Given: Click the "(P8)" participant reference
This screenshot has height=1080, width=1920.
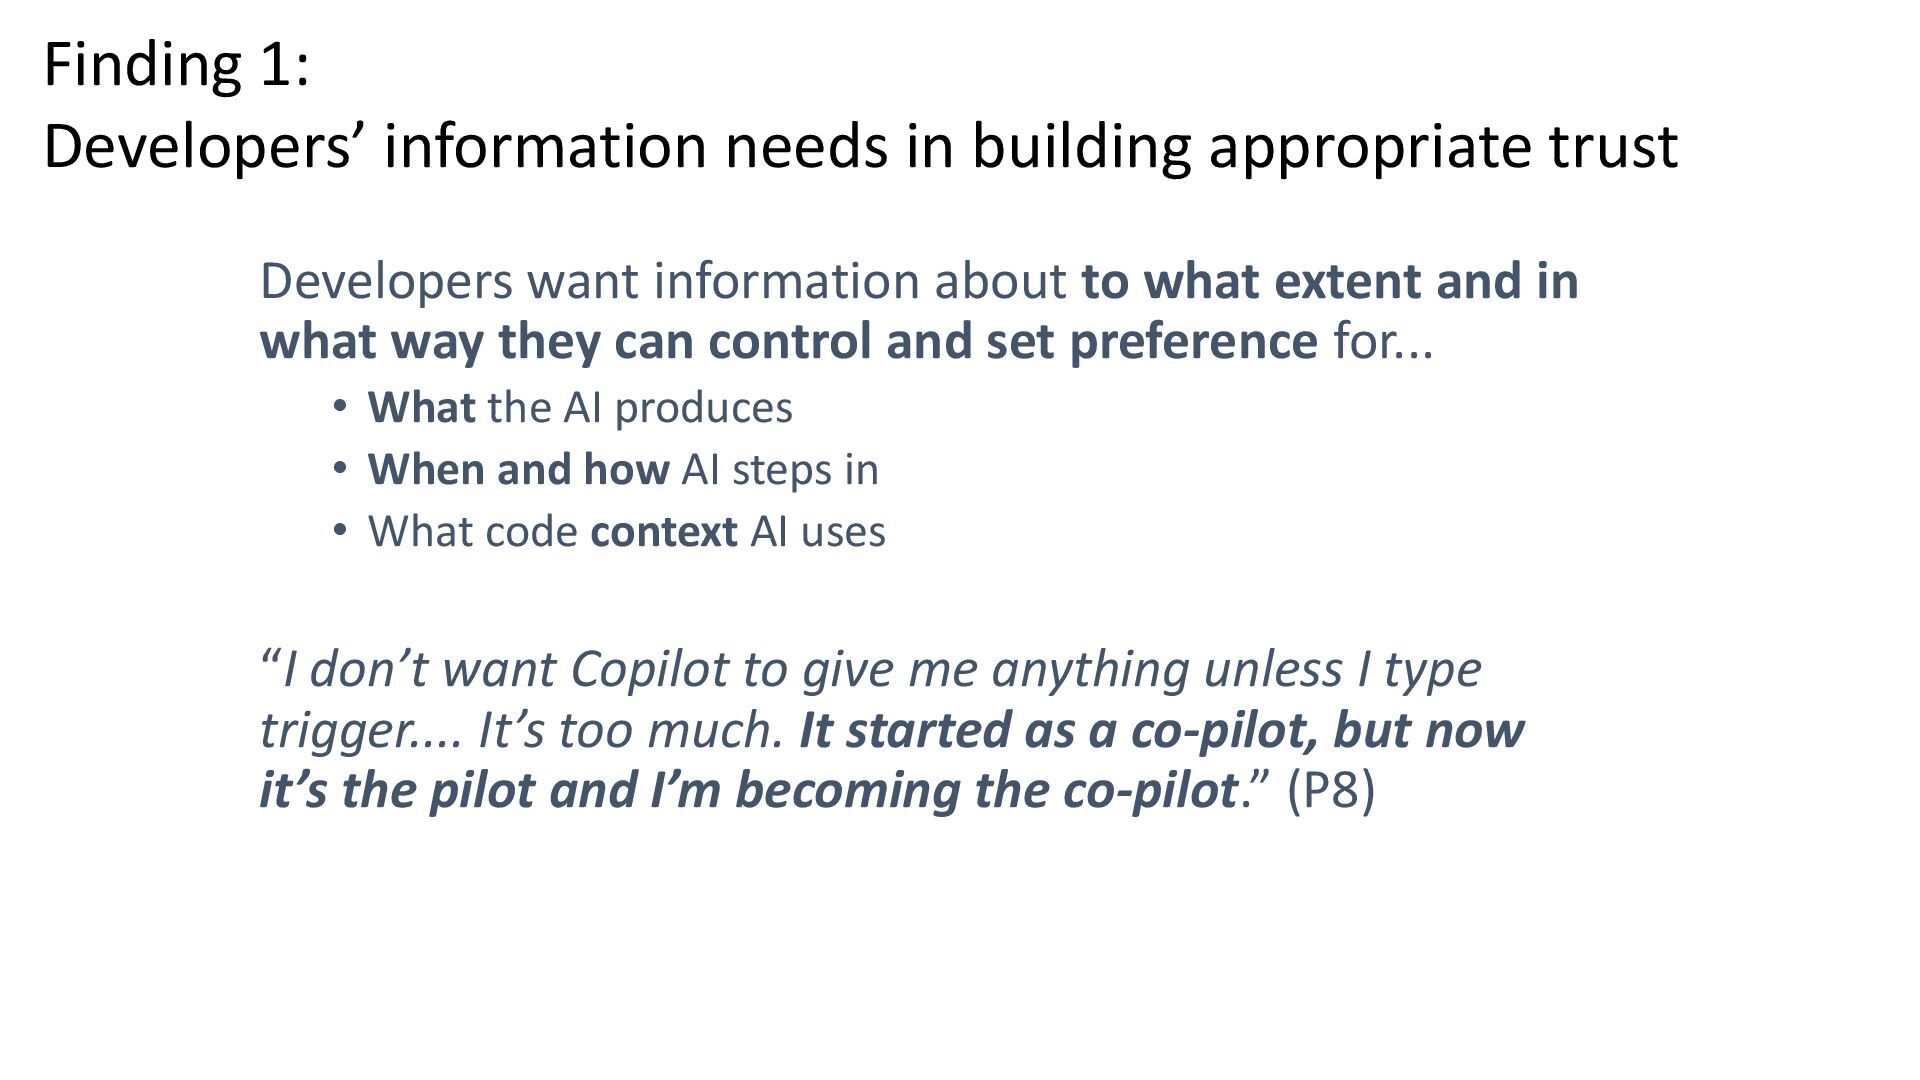Looking at the screenshot, I should [x=1330, y=790].
